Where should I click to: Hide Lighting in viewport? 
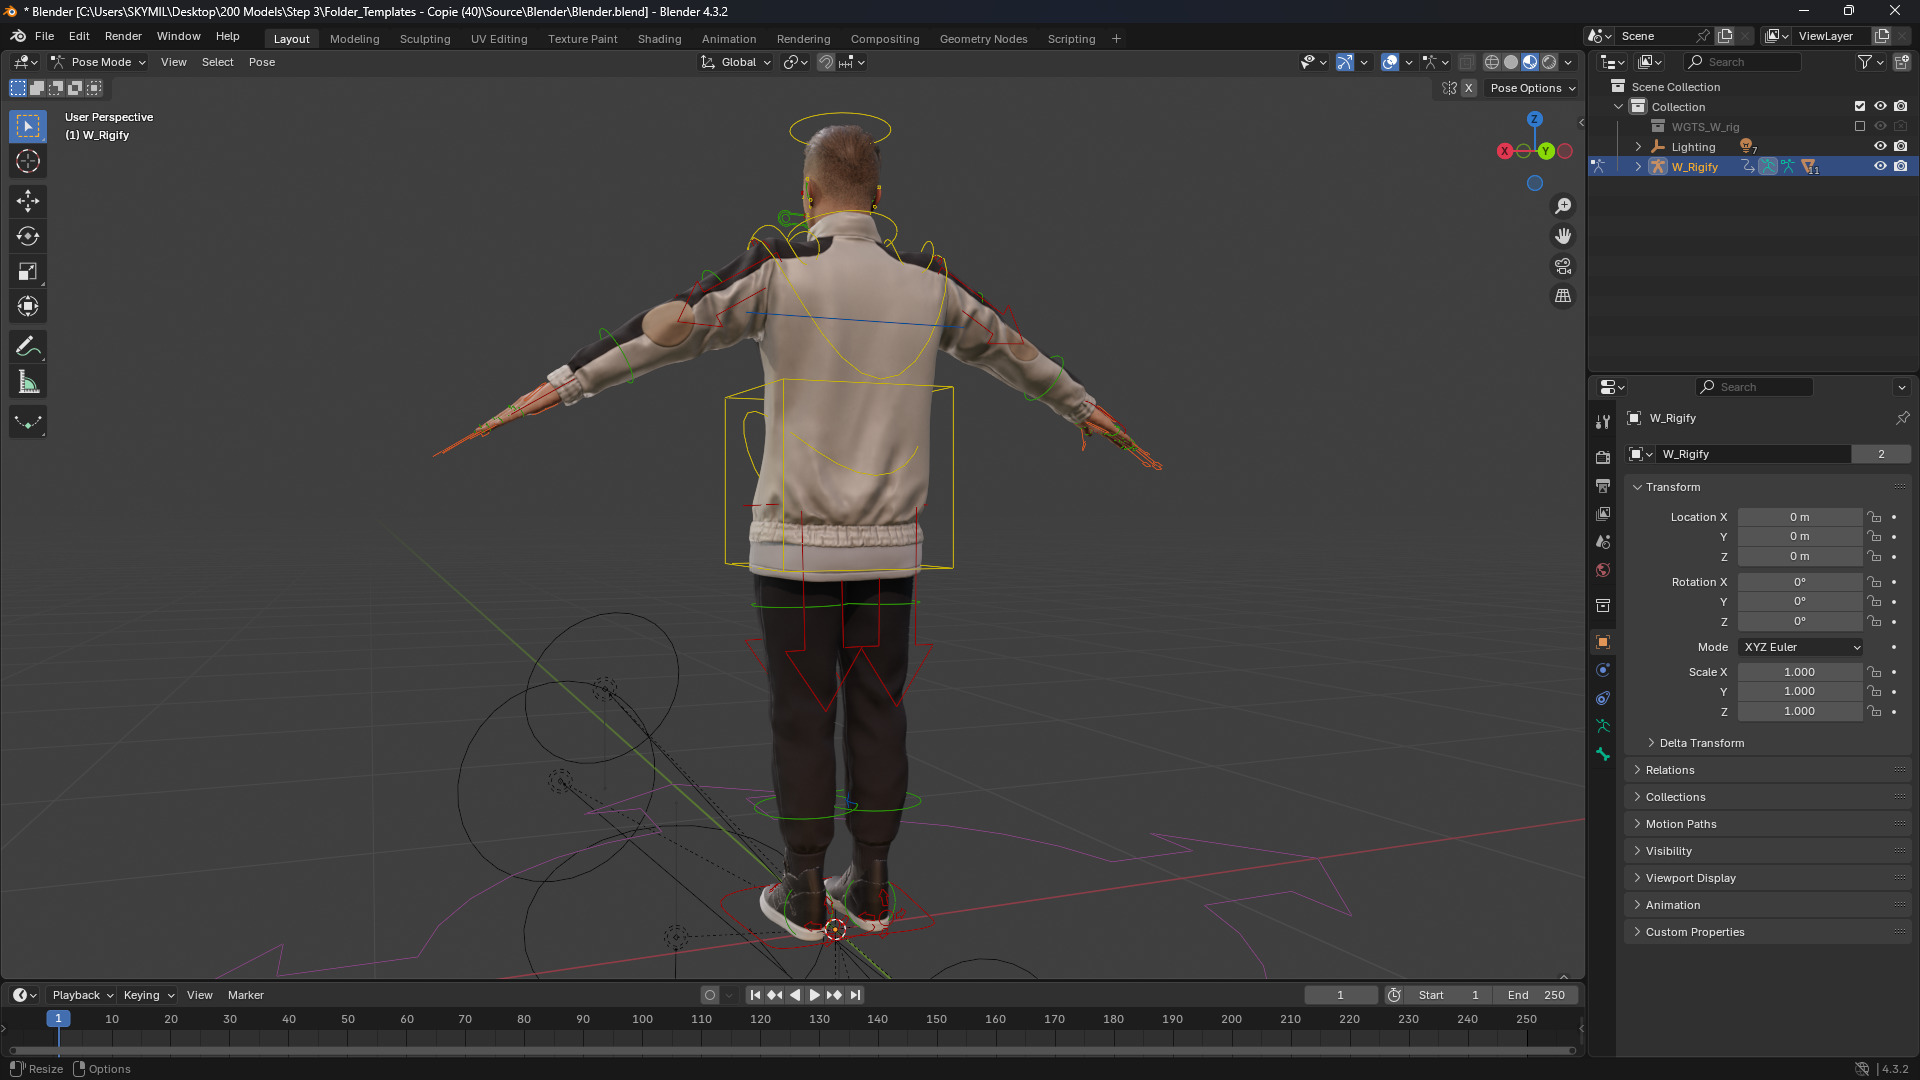pos(1880,146)
